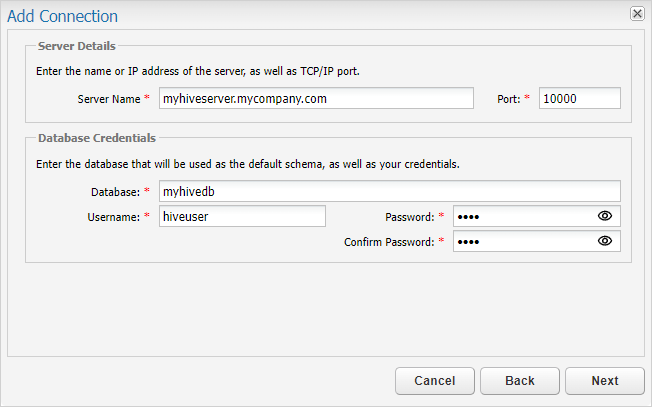
Task: Click the Port label
Action: tap(509, 99)
